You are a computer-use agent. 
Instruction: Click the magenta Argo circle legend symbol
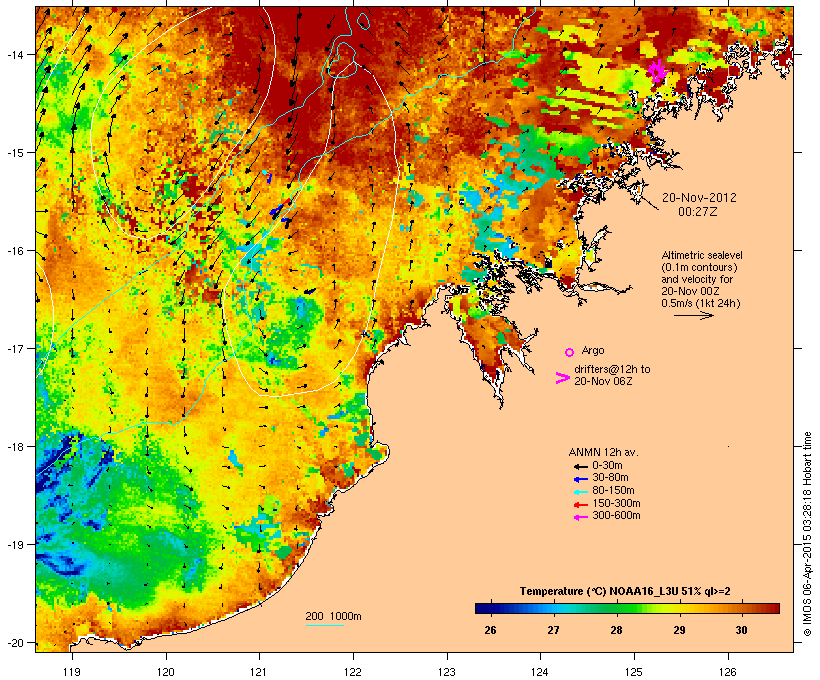pos(569,353)
